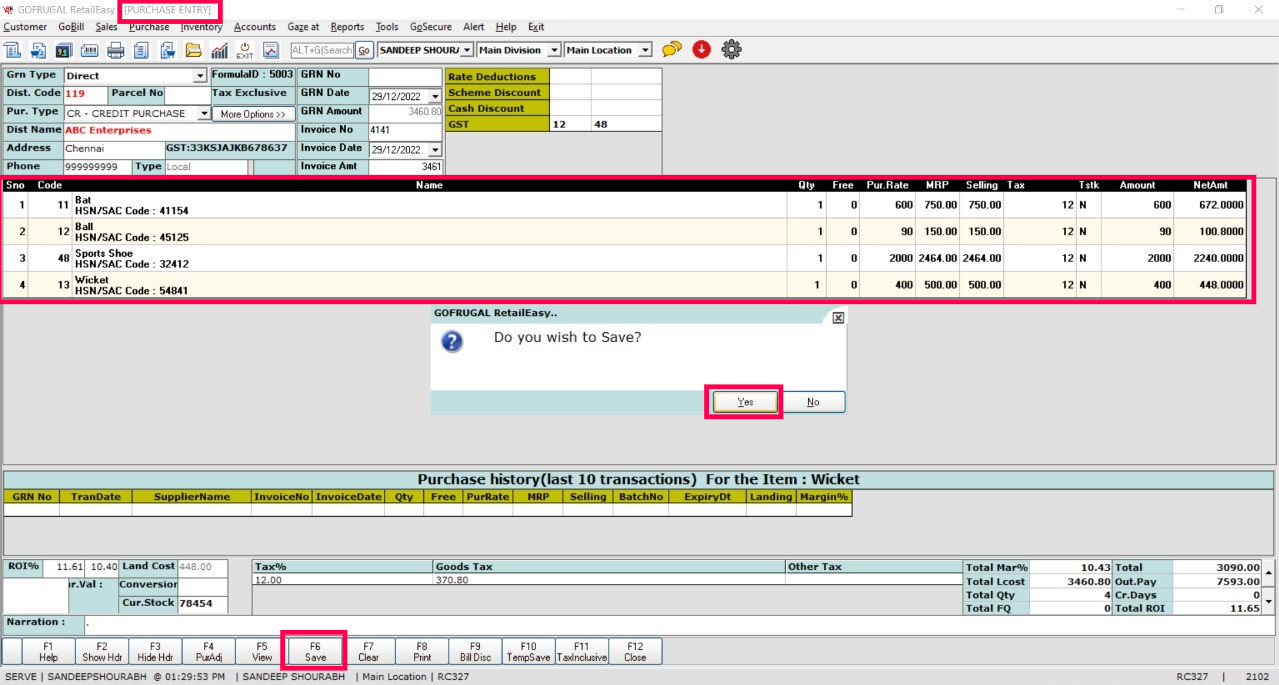Expand the Pur. Type credit purchase dropdown

click(204, 114)
